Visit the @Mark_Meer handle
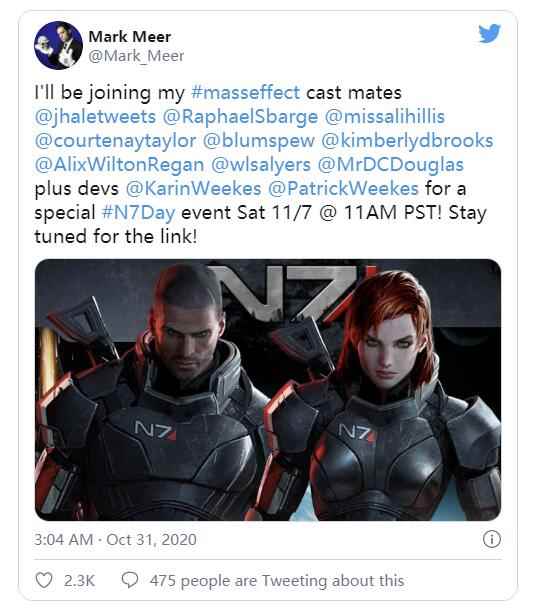Viewport: 535px width, 610px height. (x=136, y=56)
